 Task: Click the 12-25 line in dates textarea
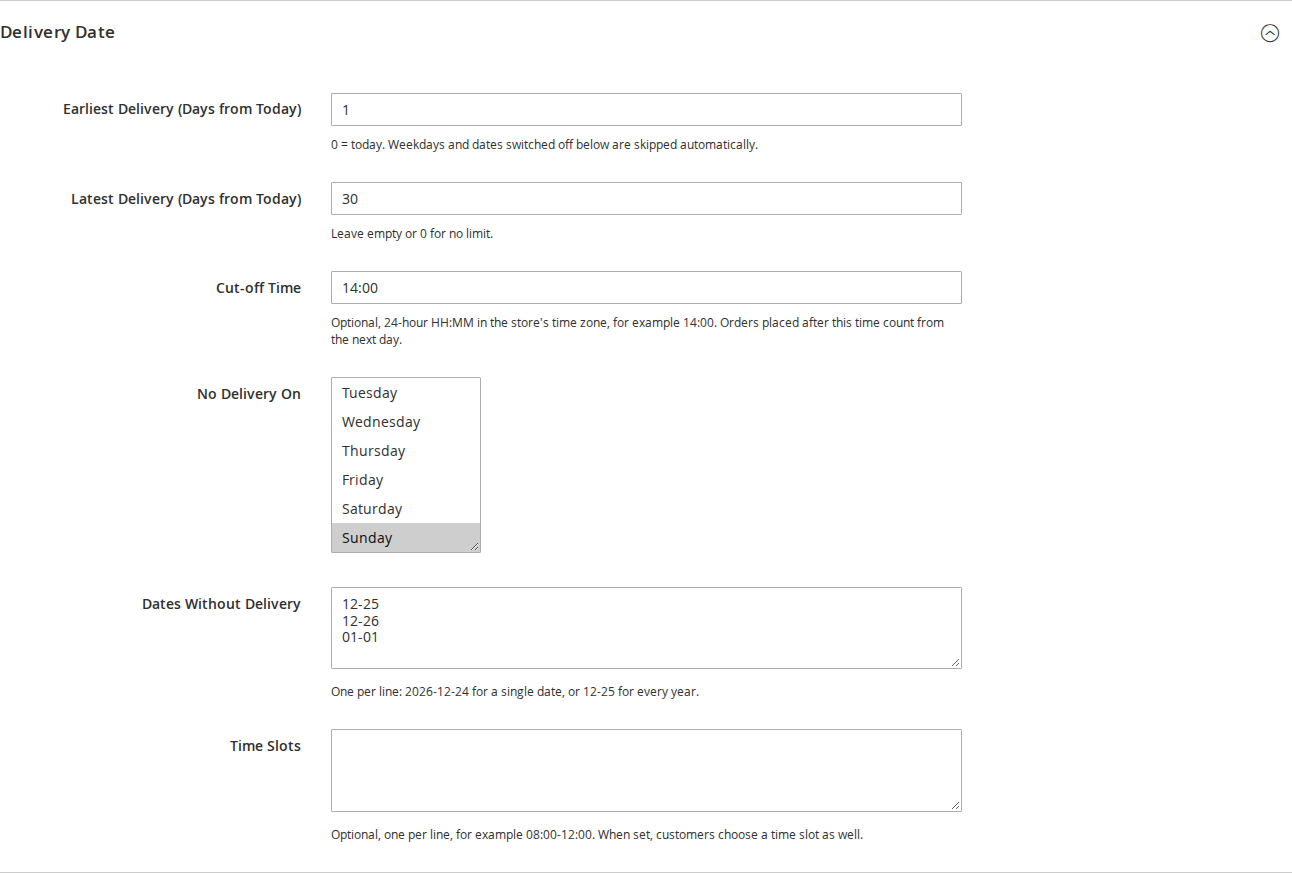coord(360,604)
